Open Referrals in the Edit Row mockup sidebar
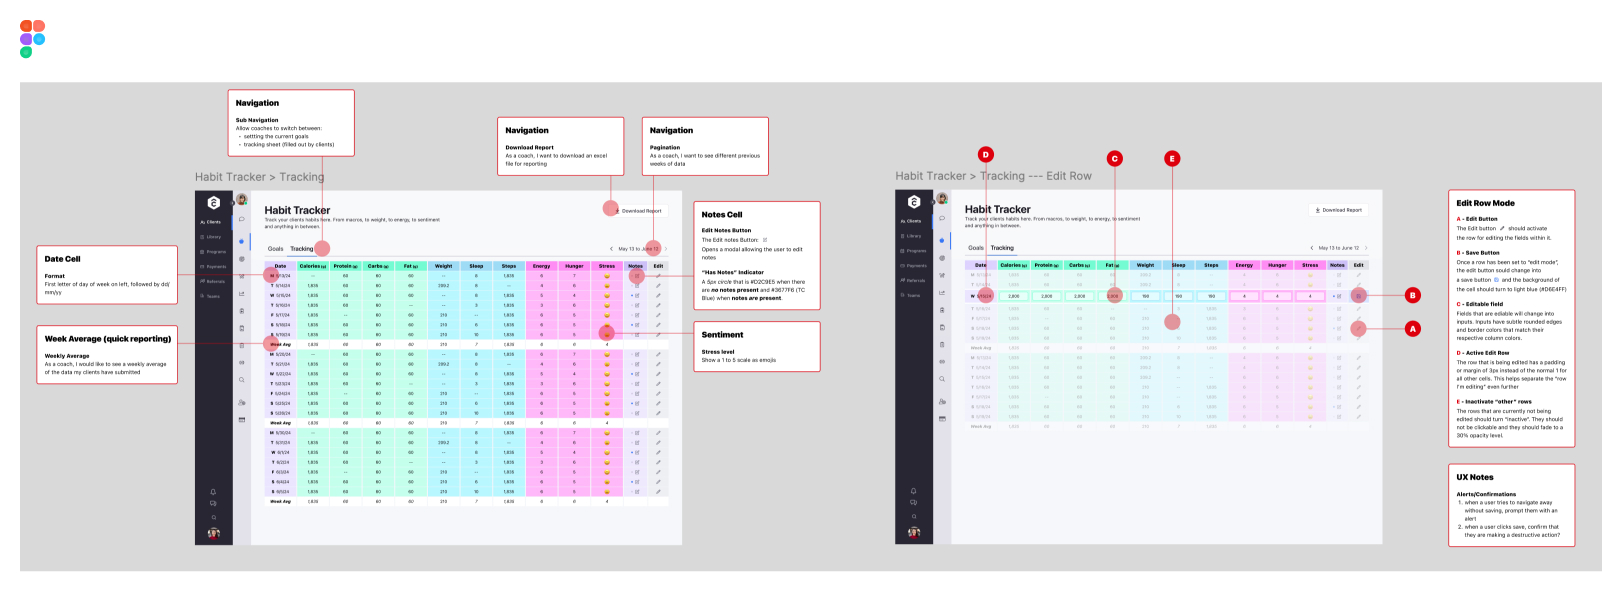This screenshot has height=592, width=1622. pyautogui.click(x=913, y=281)
